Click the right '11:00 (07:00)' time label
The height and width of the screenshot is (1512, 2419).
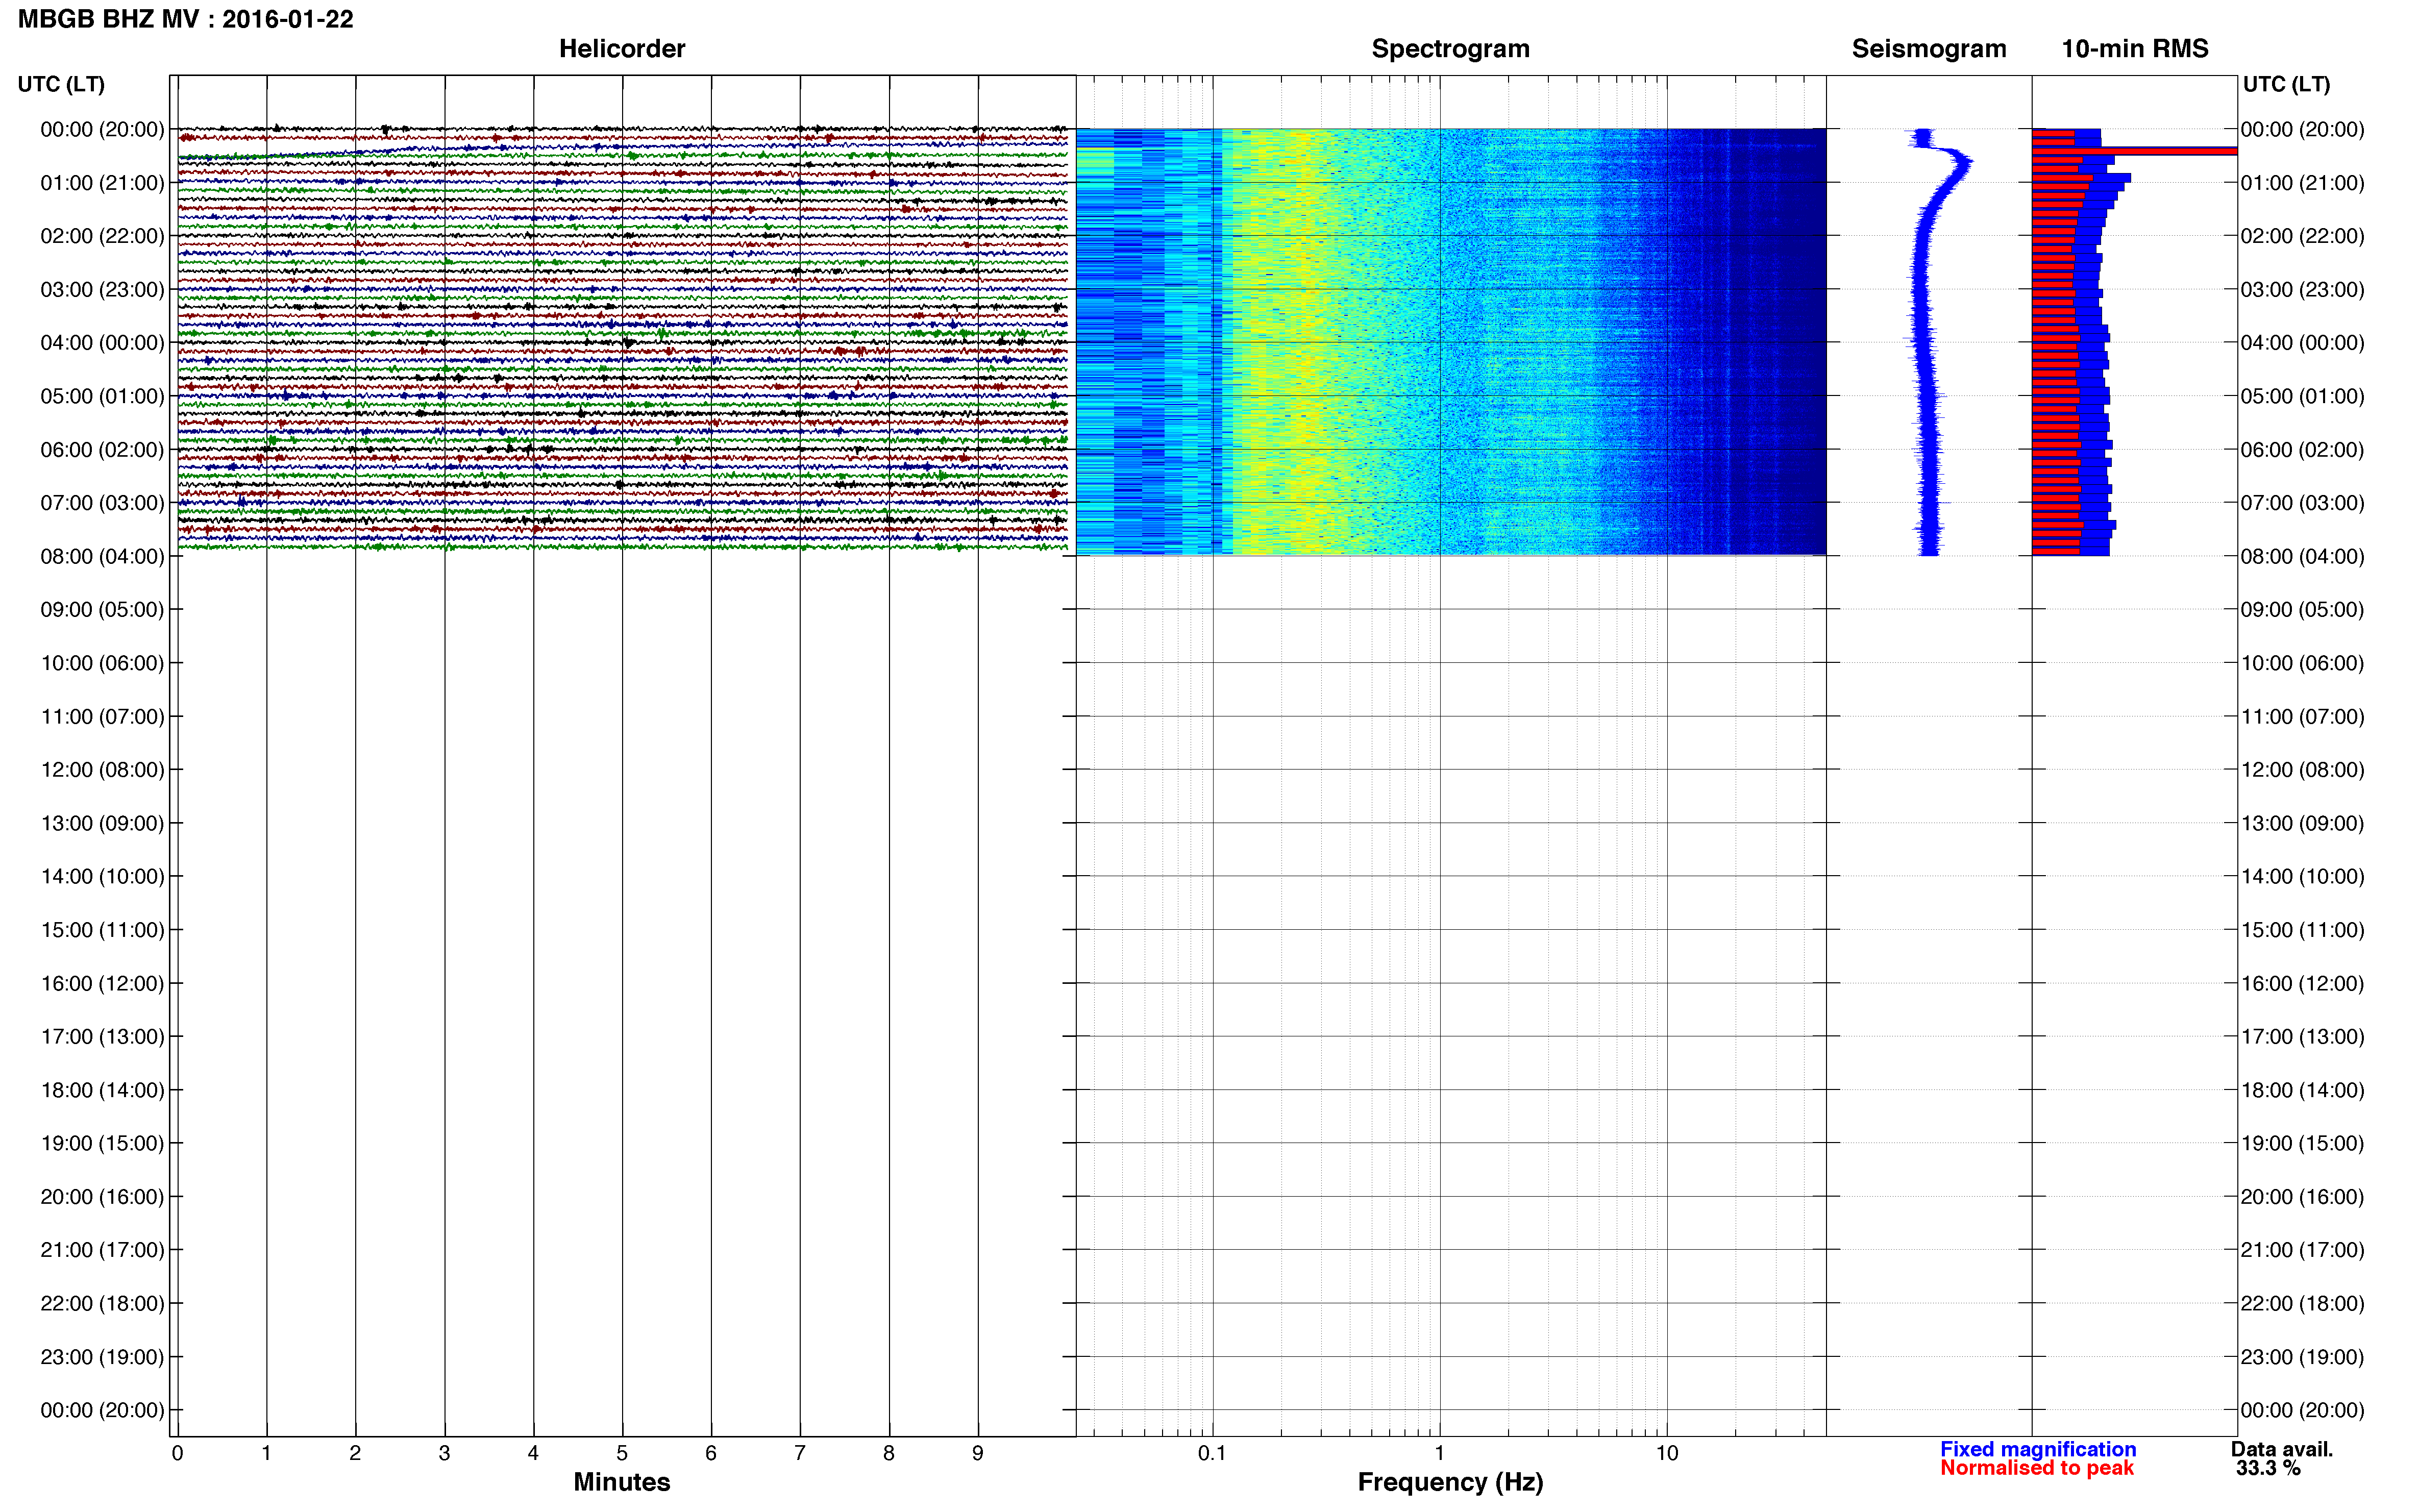point(2302,716)
